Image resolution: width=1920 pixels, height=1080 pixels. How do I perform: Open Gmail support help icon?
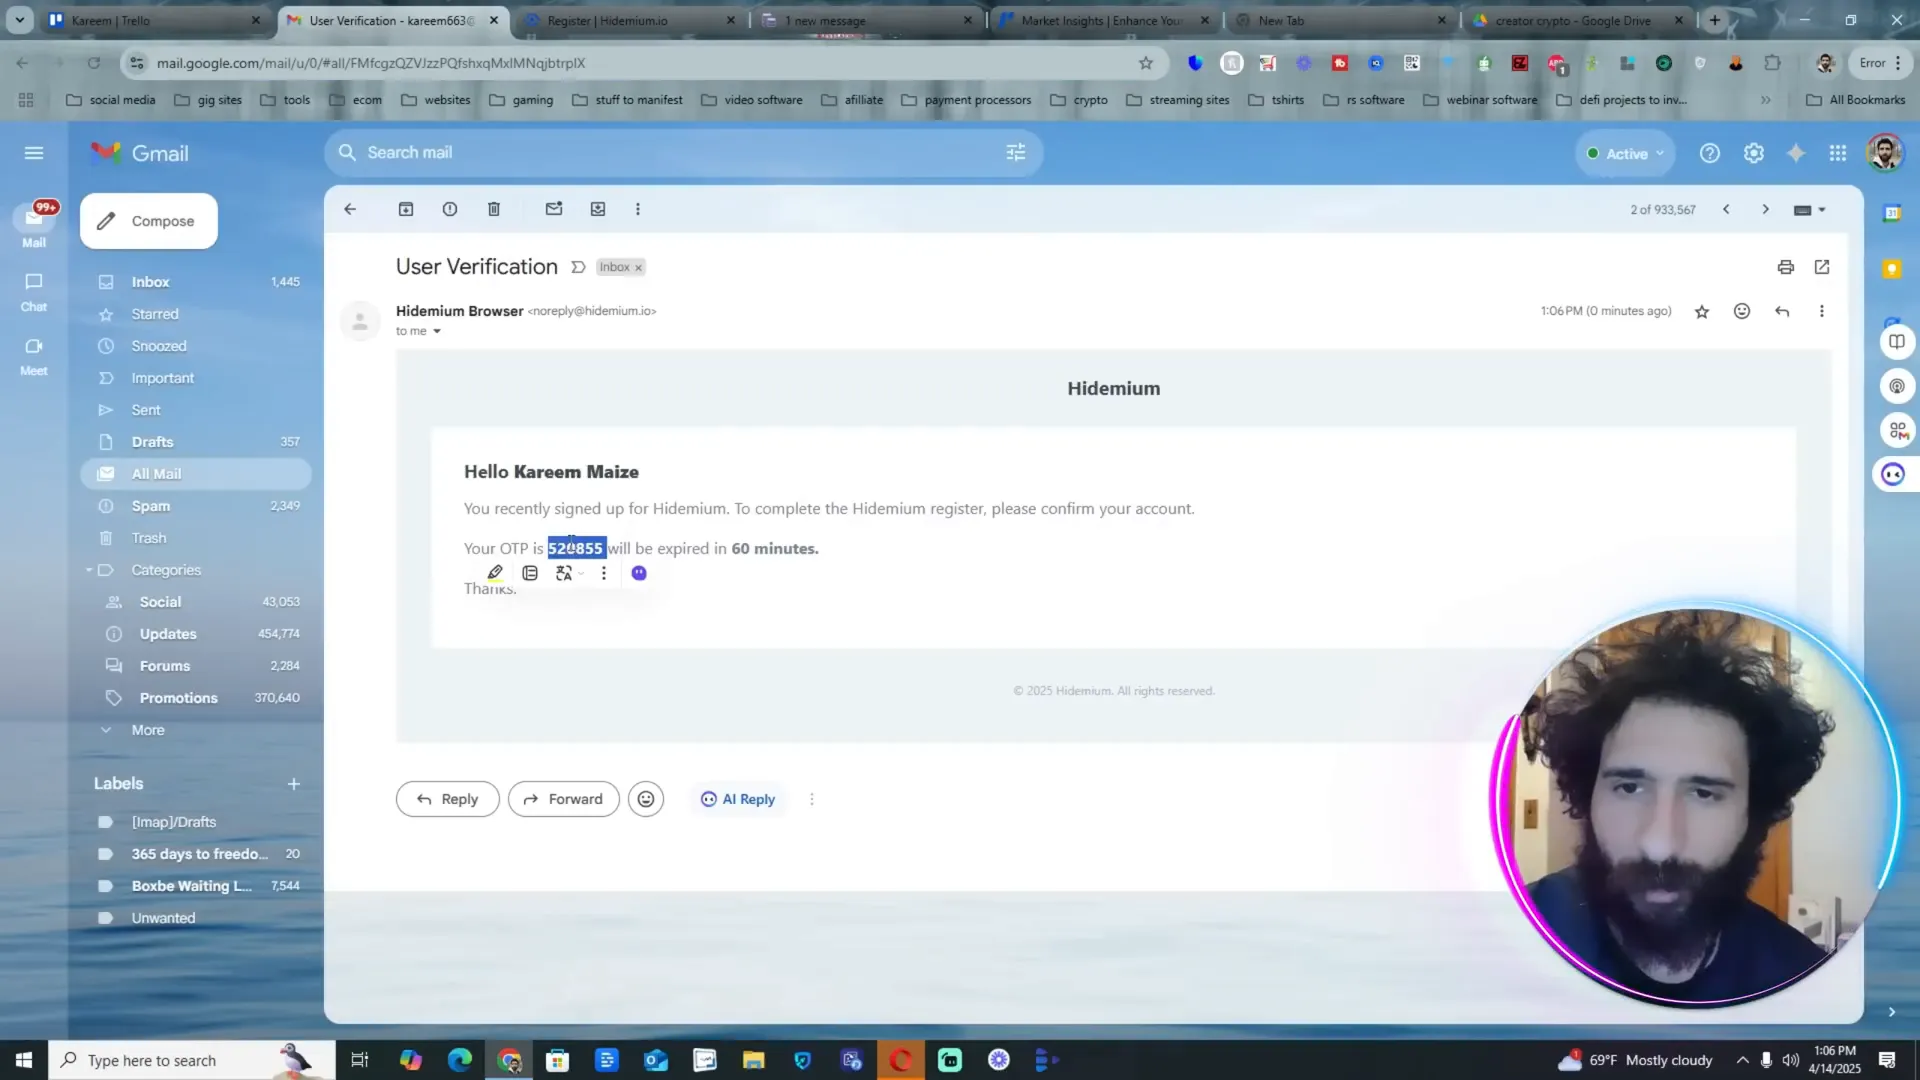[1710, 153]
